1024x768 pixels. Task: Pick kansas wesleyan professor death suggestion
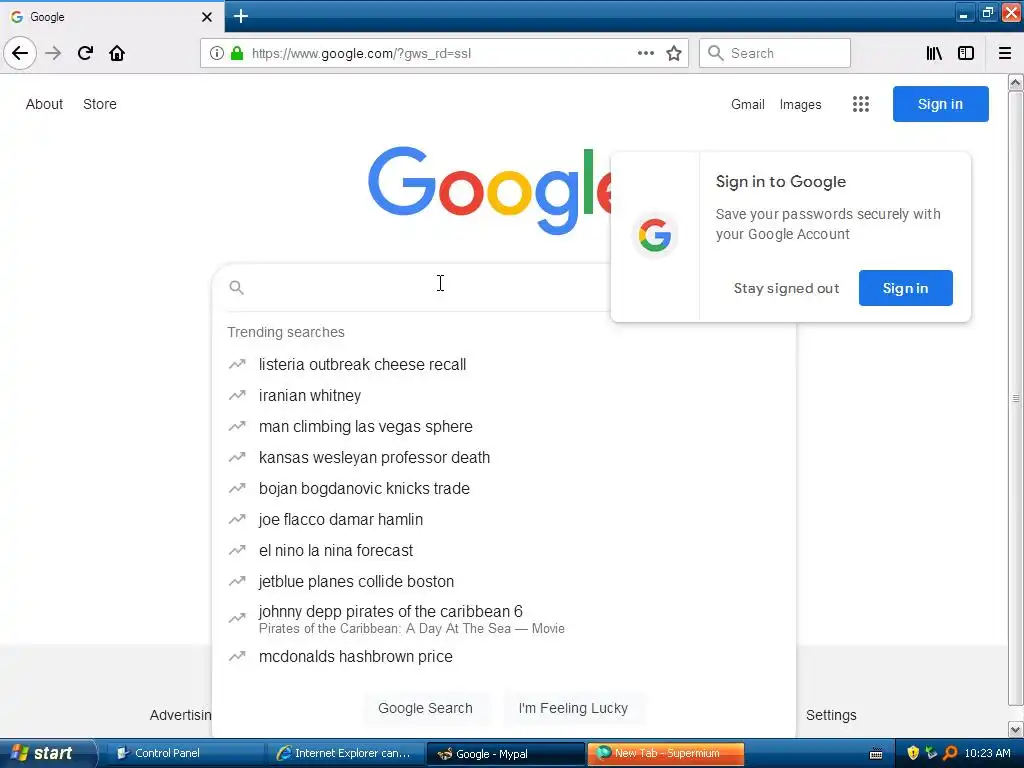coord(504,457)
